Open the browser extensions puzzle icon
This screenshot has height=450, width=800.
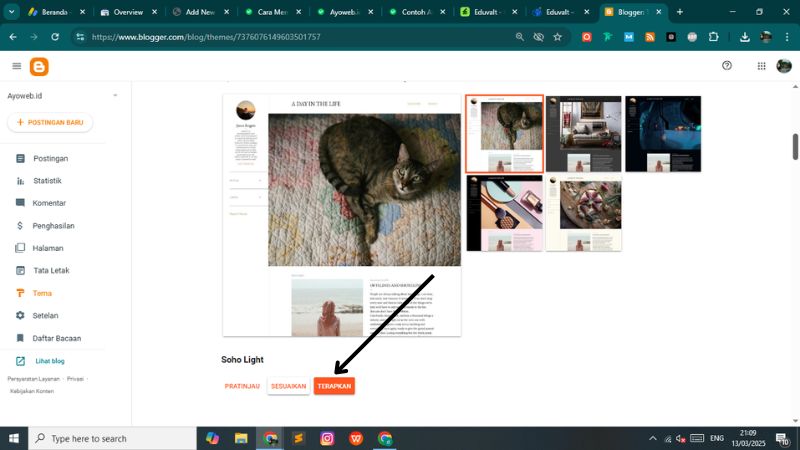point(713,37)
